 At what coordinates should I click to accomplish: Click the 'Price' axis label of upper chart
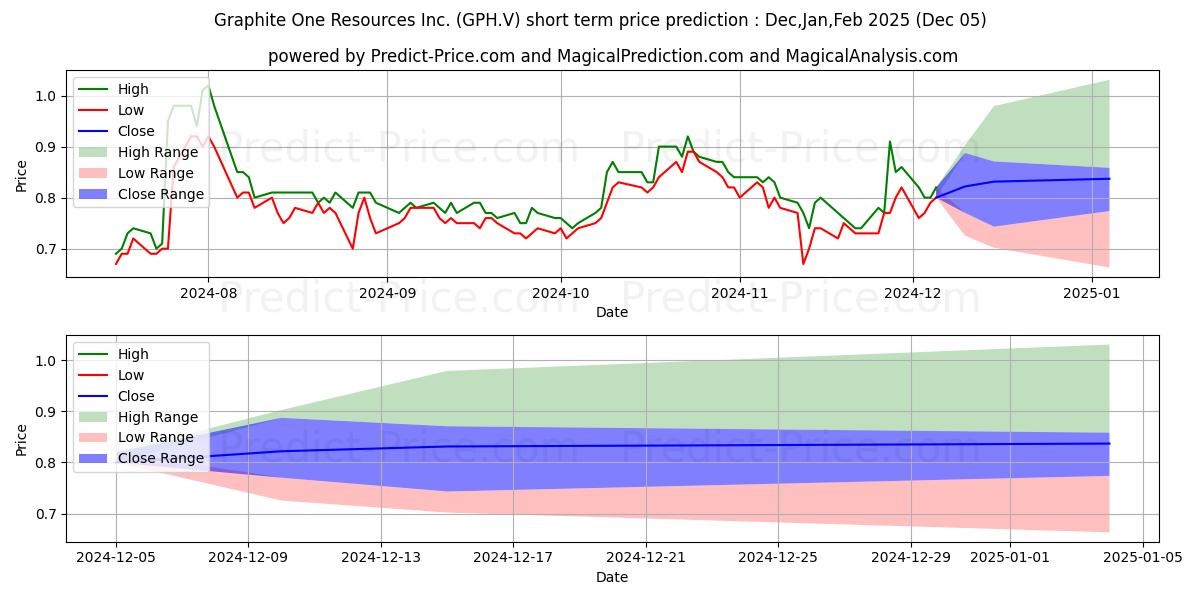coord(22,176)
